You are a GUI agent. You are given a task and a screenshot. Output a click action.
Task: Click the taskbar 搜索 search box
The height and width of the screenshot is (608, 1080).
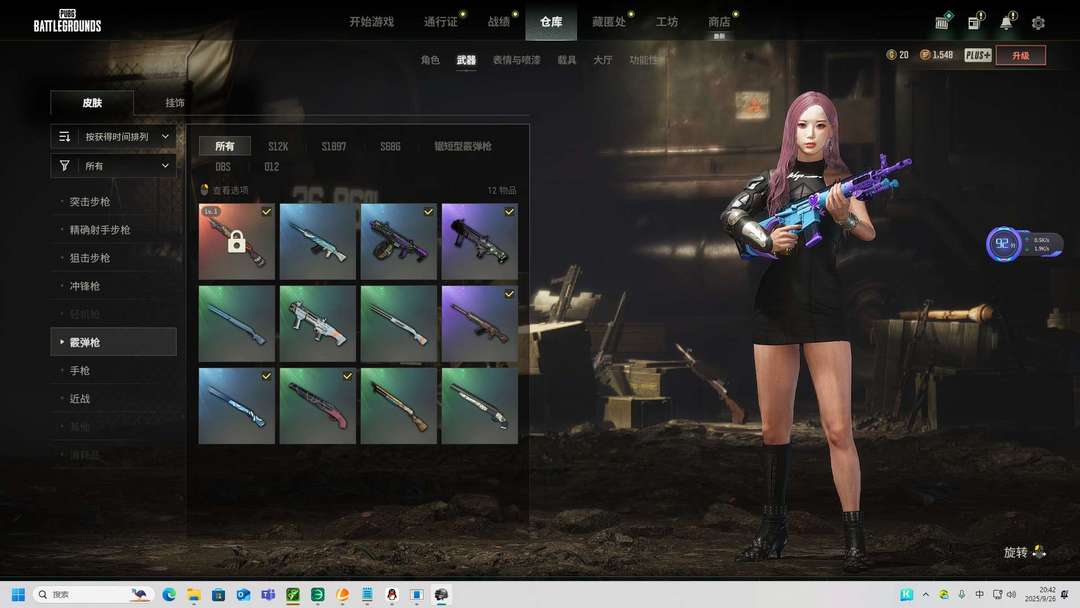tap(93, 594)
